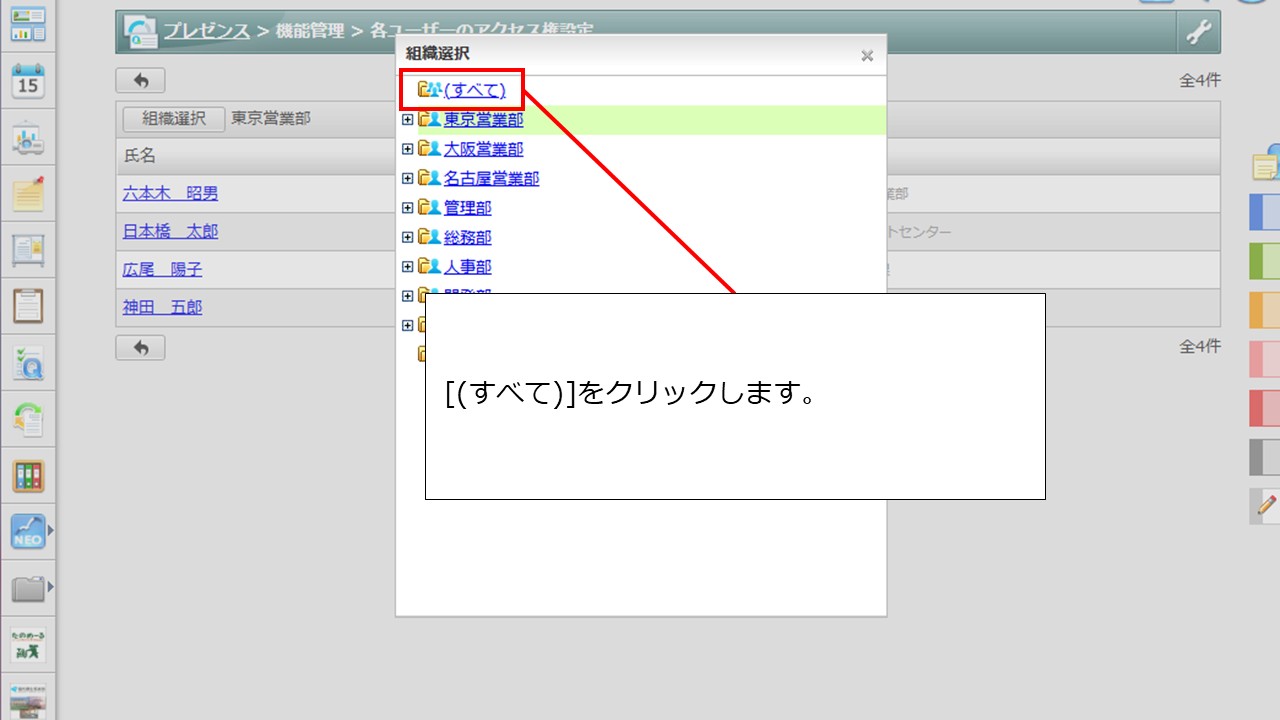The height and width of the screenshot is (720, 1280).
Task: Close the 組織選択 dialog
Action: click(x=867, y=56)
